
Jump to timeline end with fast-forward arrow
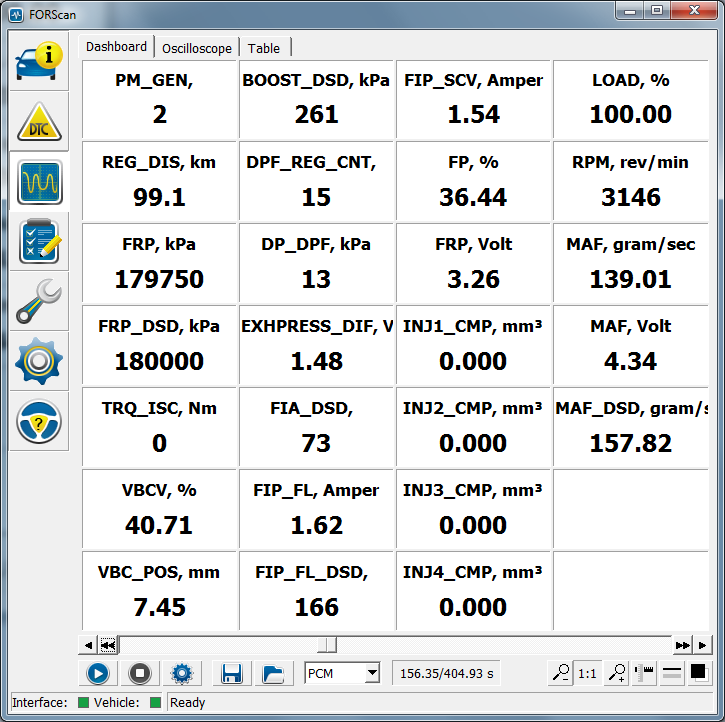(683, 645)
